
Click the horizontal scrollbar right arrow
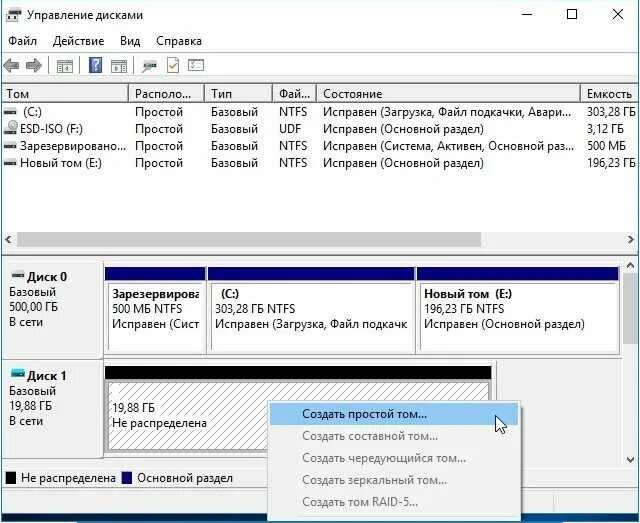(631, 239)
